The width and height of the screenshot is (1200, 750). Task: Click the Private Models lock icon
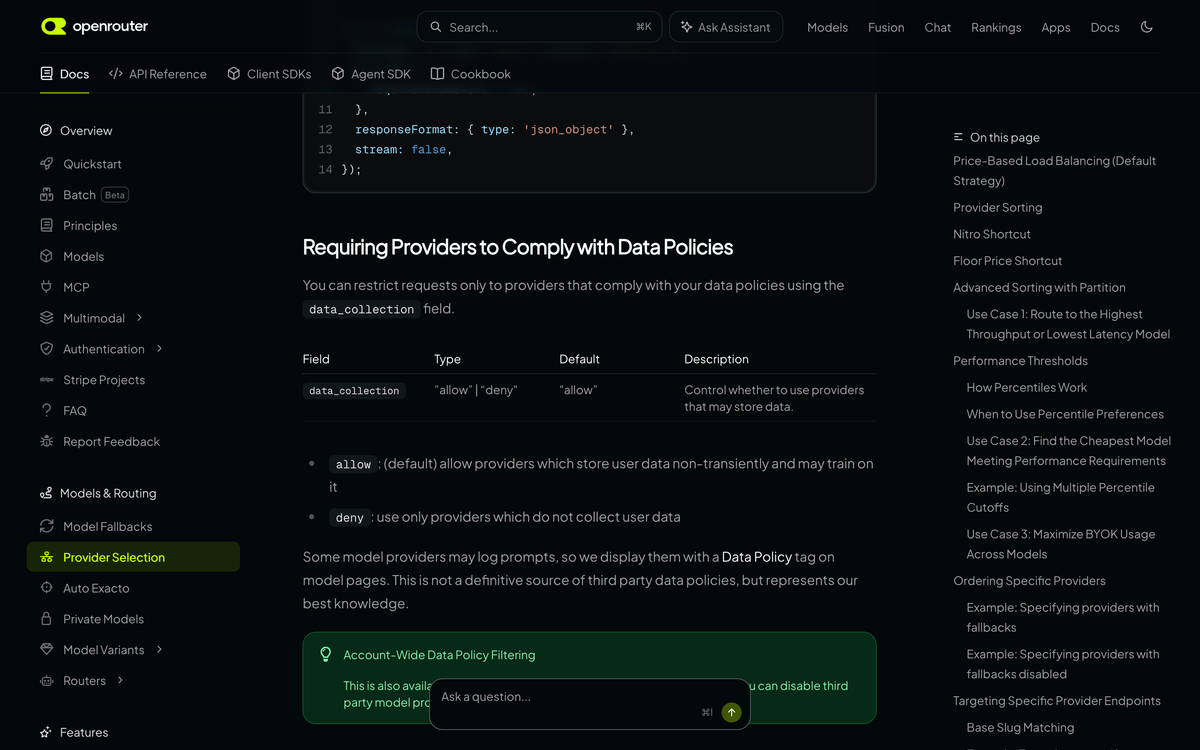click(x=46, y=619)
